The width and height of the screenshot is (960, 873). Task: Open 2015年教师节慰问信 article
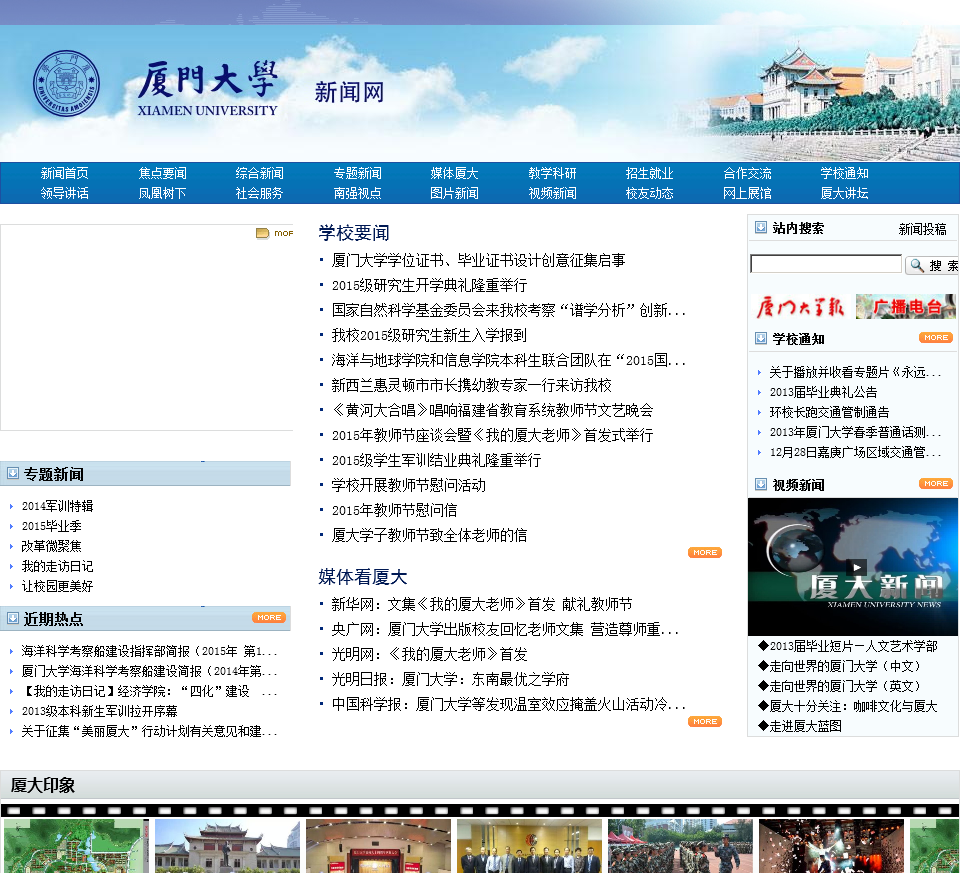[x=394, y=511]
